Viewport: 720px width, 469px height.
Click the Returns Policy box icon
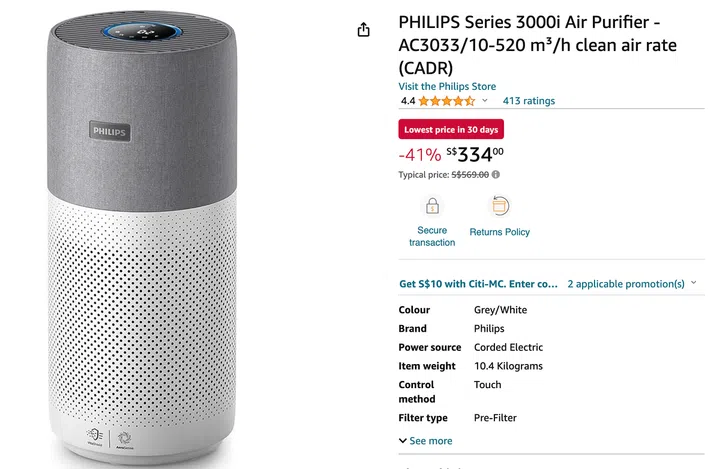pos(500,206)
